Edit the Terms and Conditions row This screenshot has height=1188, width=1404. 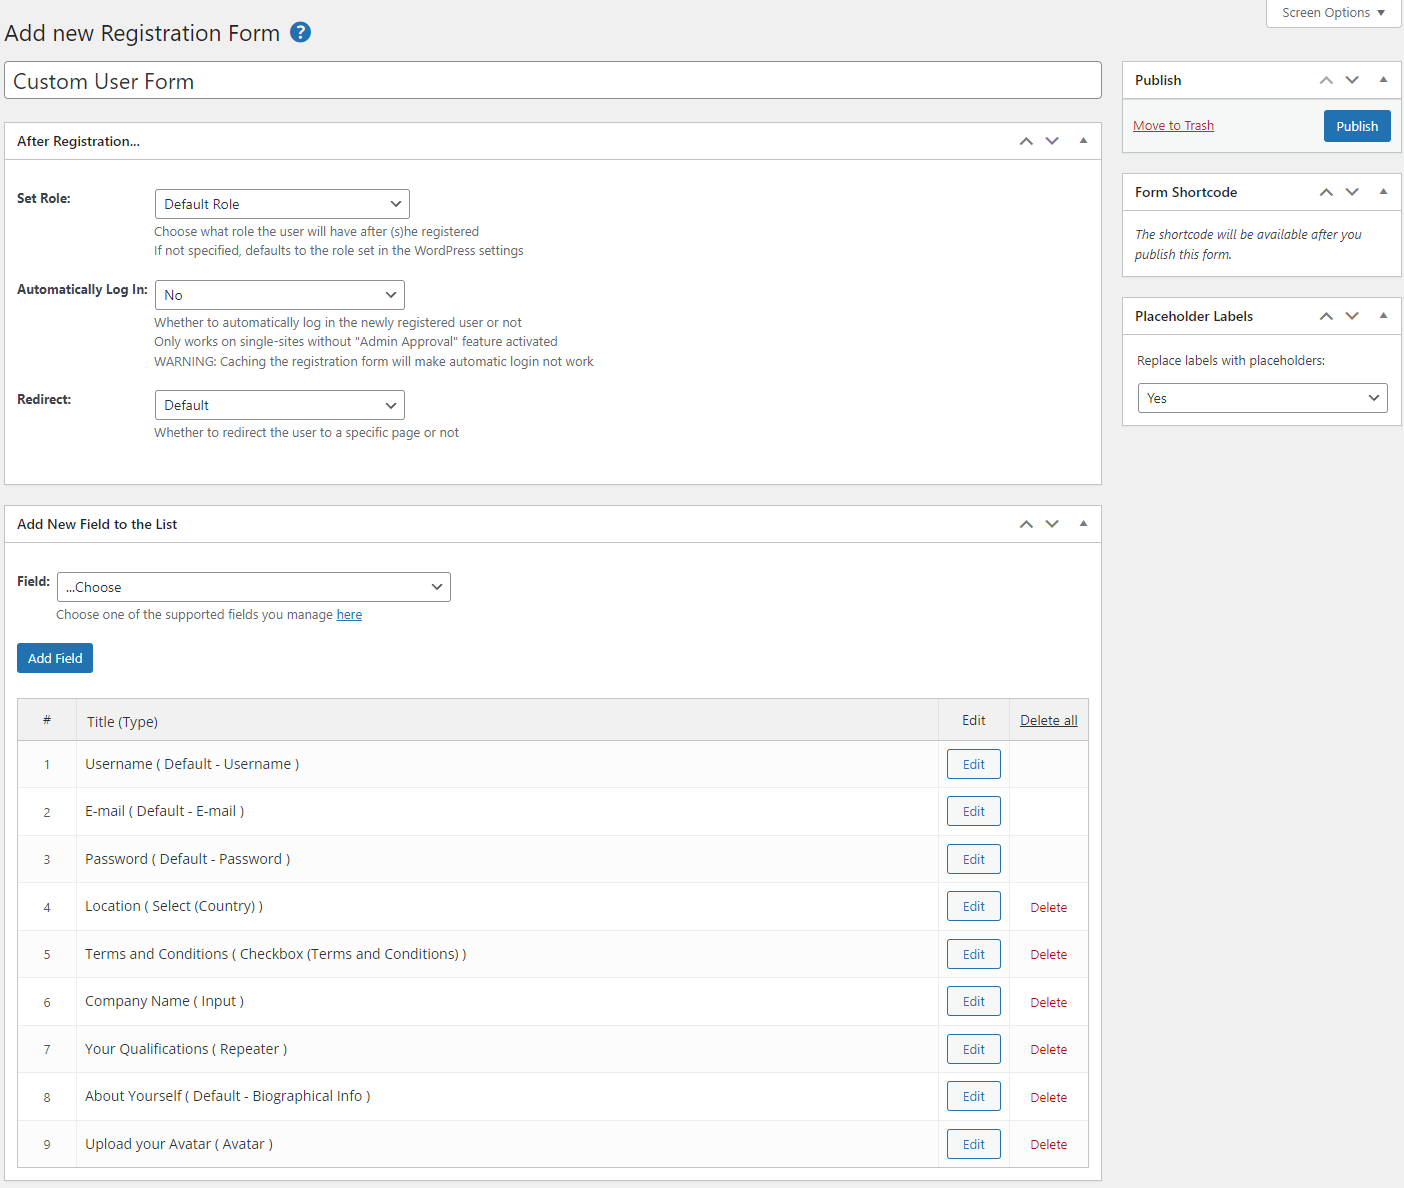tap(974, 954)
